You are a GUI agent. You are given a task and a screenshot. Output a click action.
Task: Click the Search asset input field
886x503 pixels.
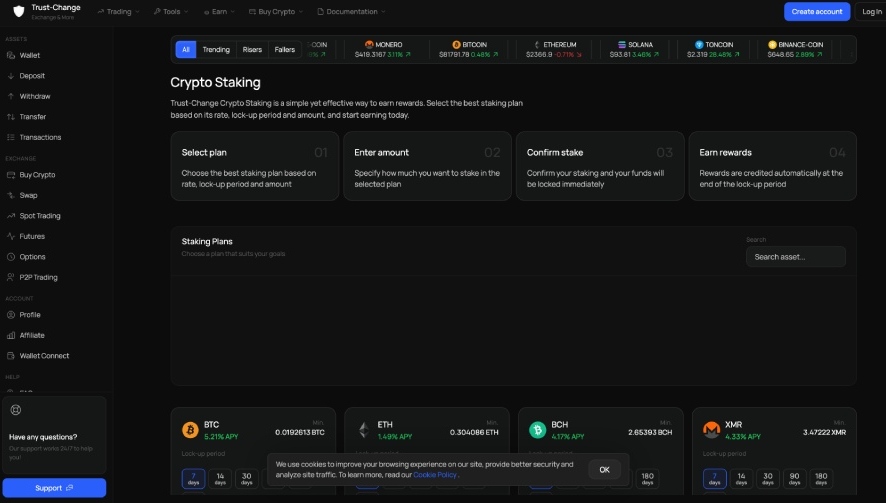pyautogui.click(x=796, y=257)
